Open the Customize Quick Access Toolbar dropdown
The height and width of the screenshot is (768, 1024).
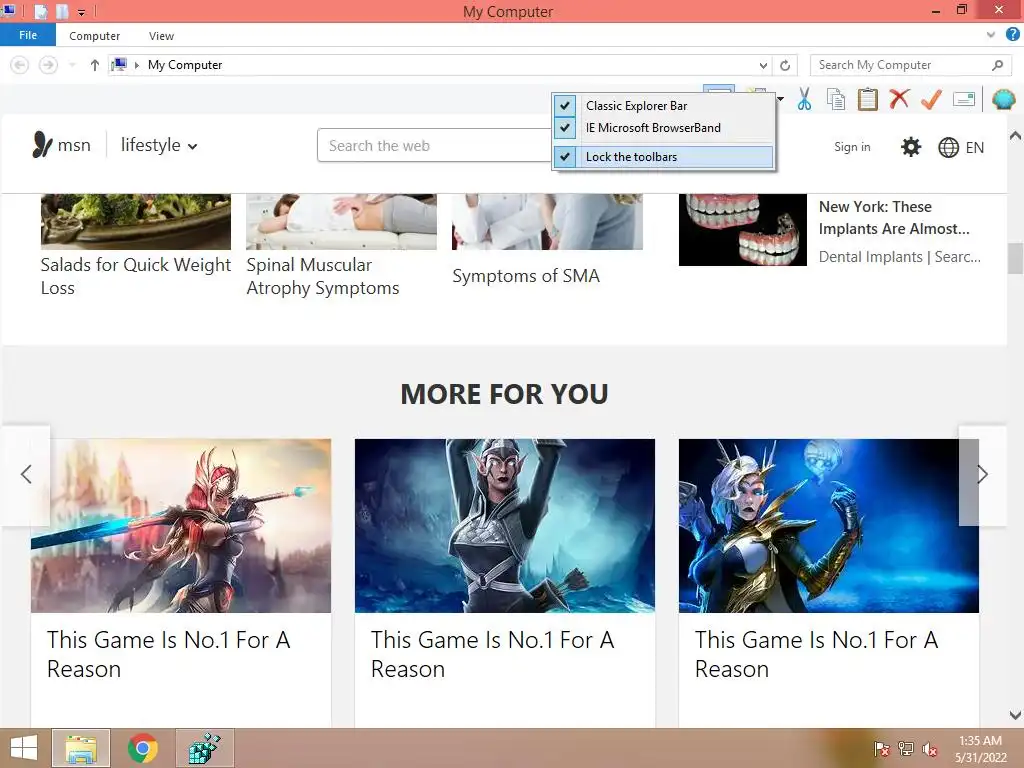(x=82, y=12)
